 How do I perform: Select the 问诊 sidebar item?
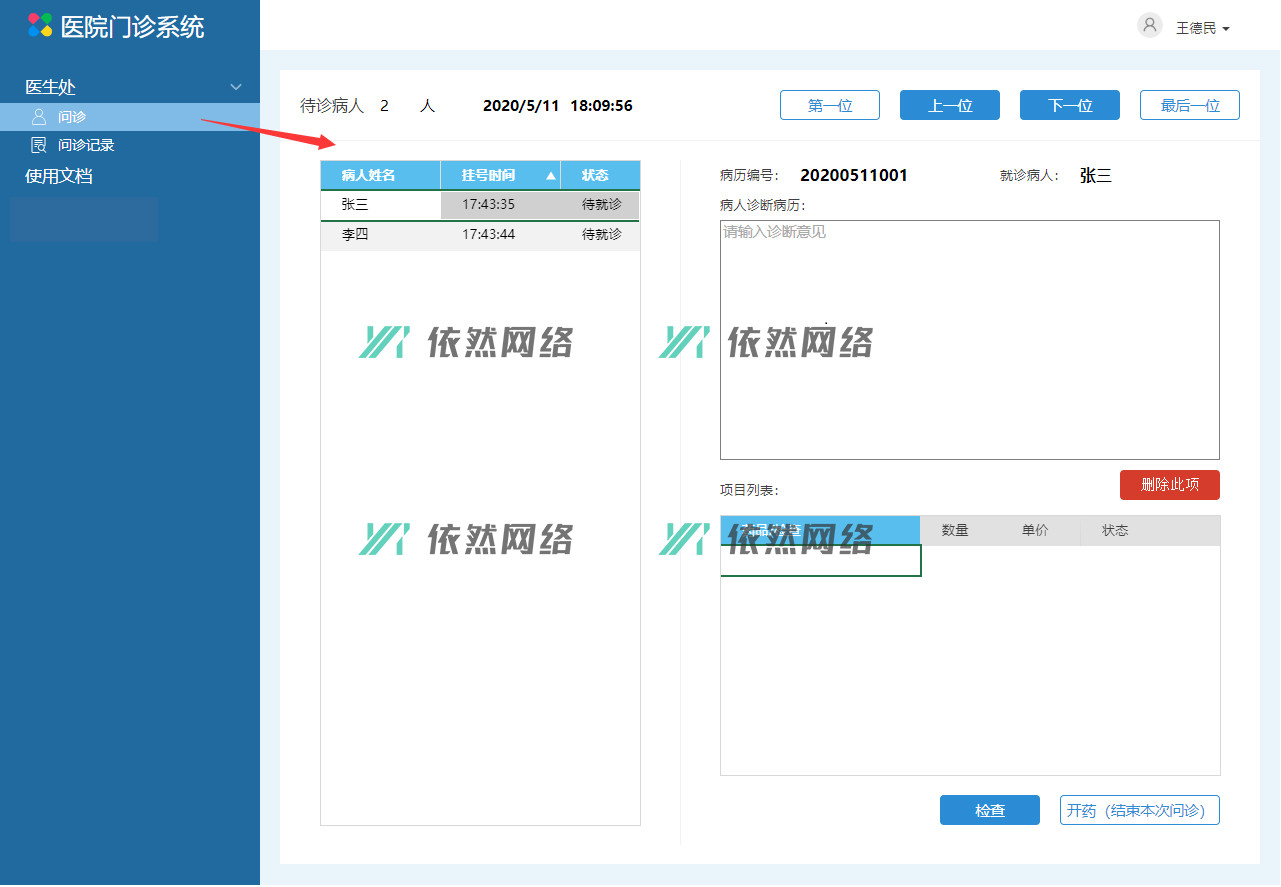coord(72,117)
